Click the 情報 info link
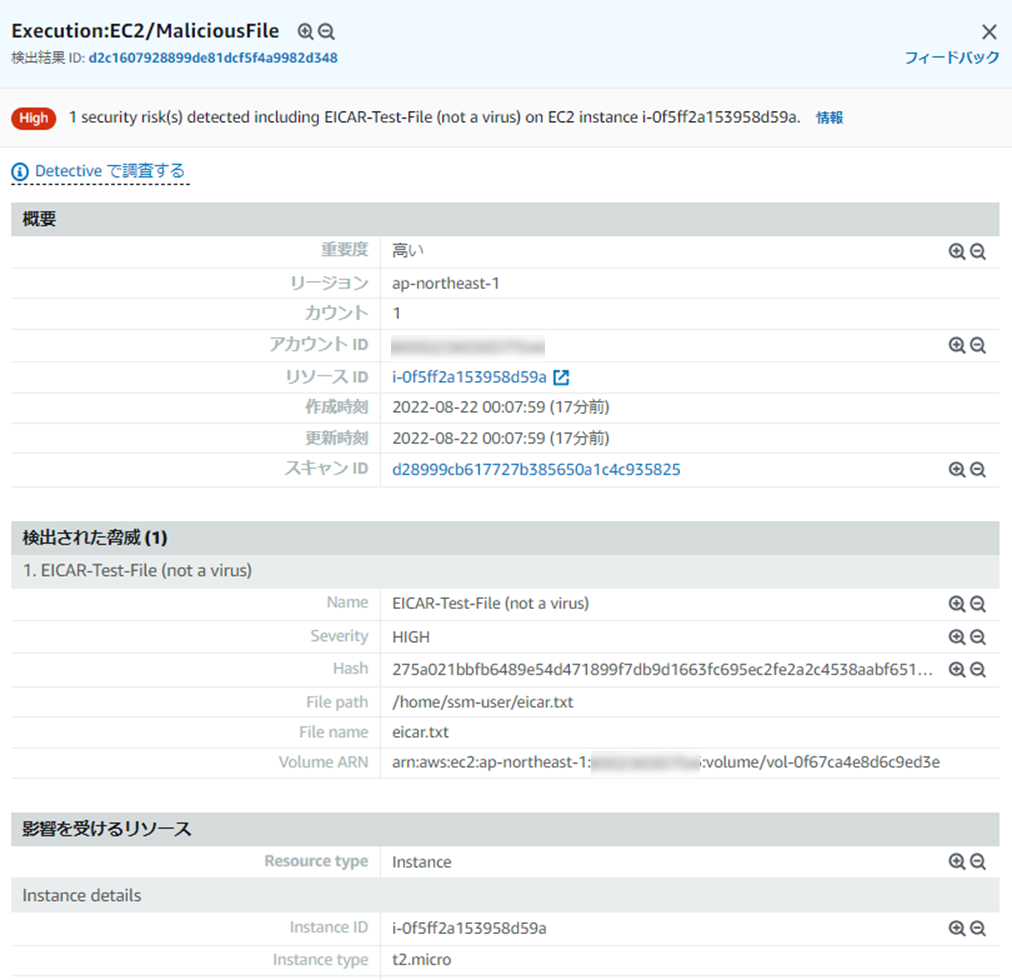Image resolution: width=1012 pixels, height=980 pixels. pyautogui.click(x=829, y=117)
